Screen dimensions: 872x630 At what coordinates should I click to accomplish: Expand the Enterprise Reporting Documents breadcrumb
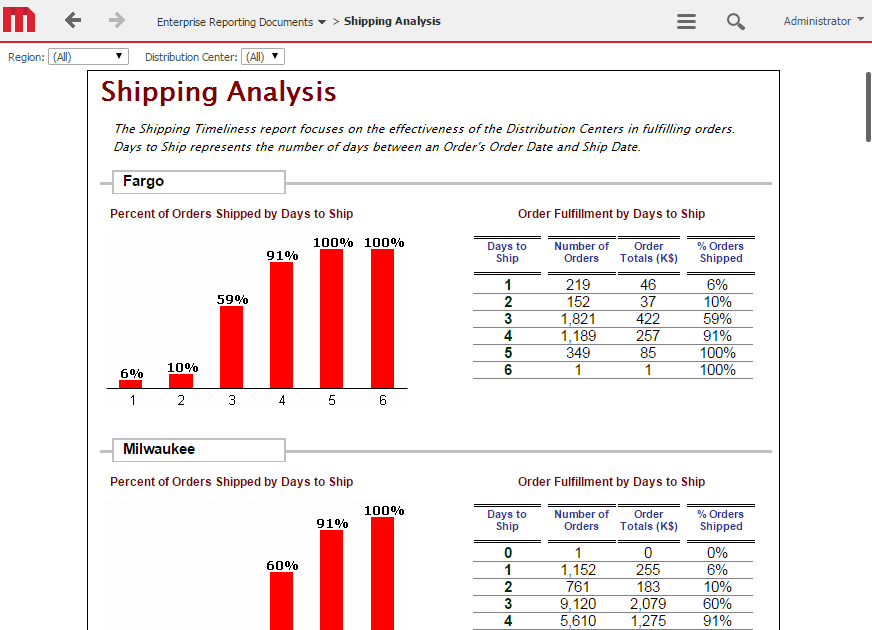pos(241,21)
